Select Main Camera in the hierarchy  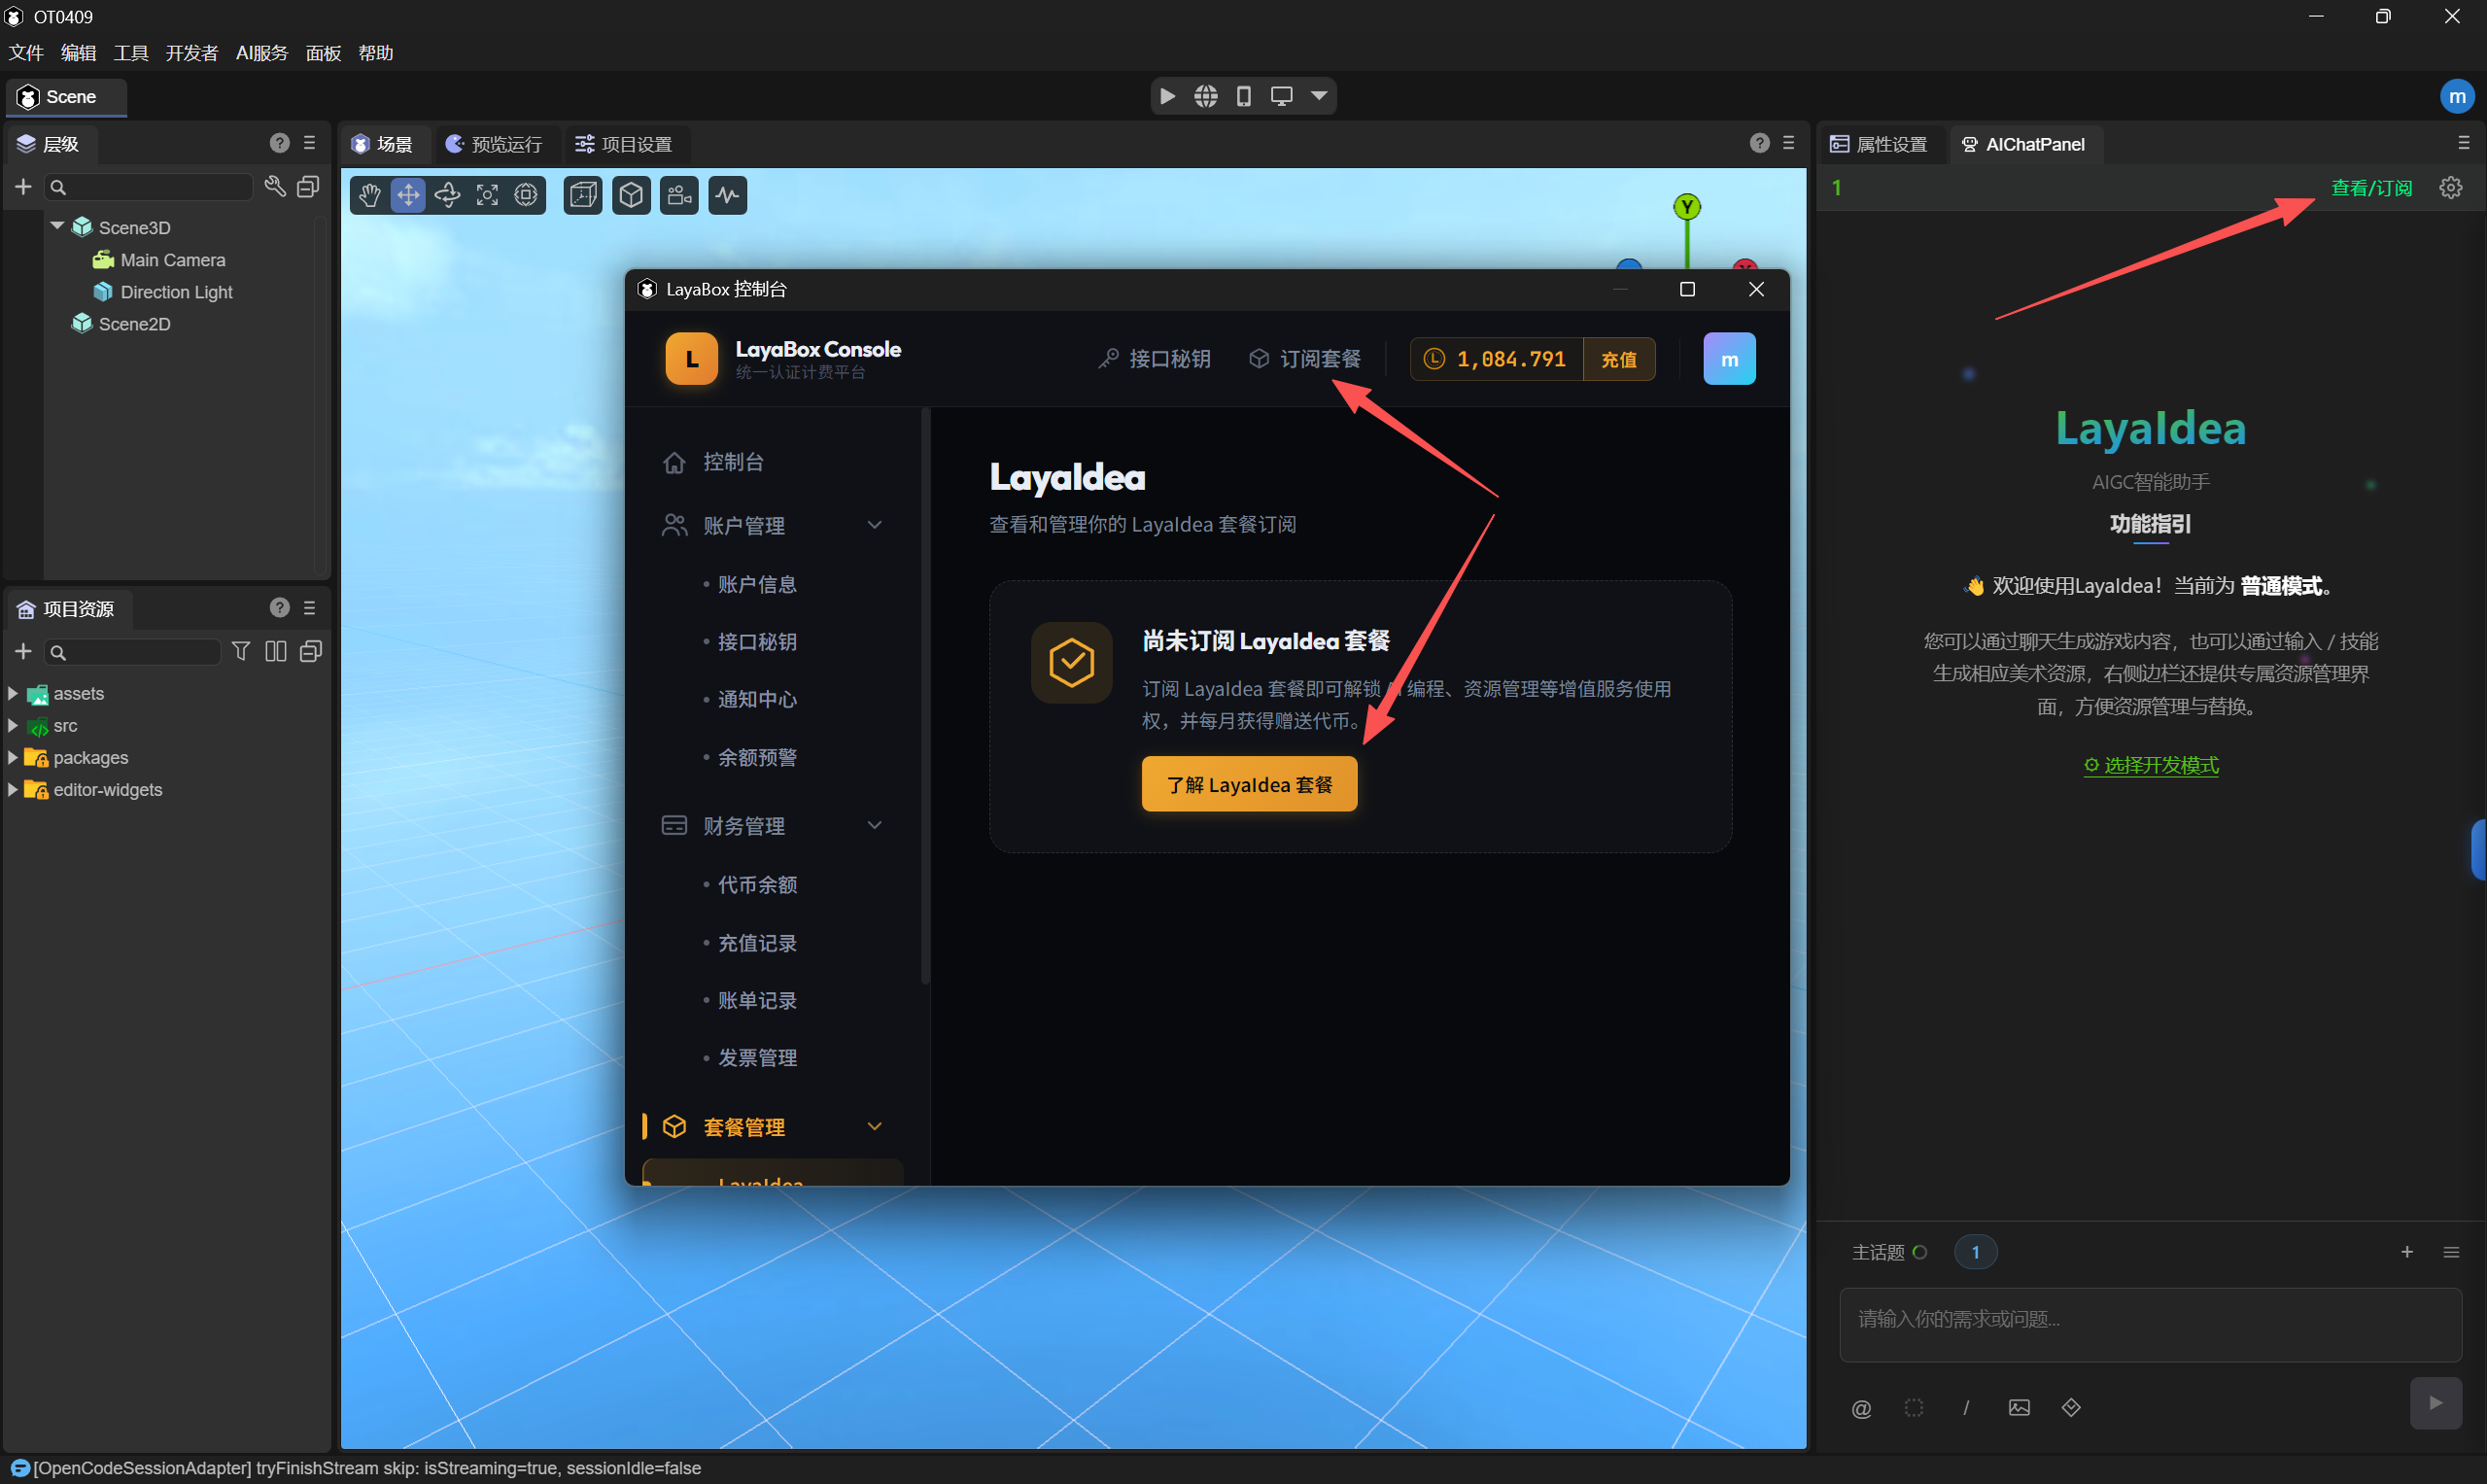(x=173, y=260)
